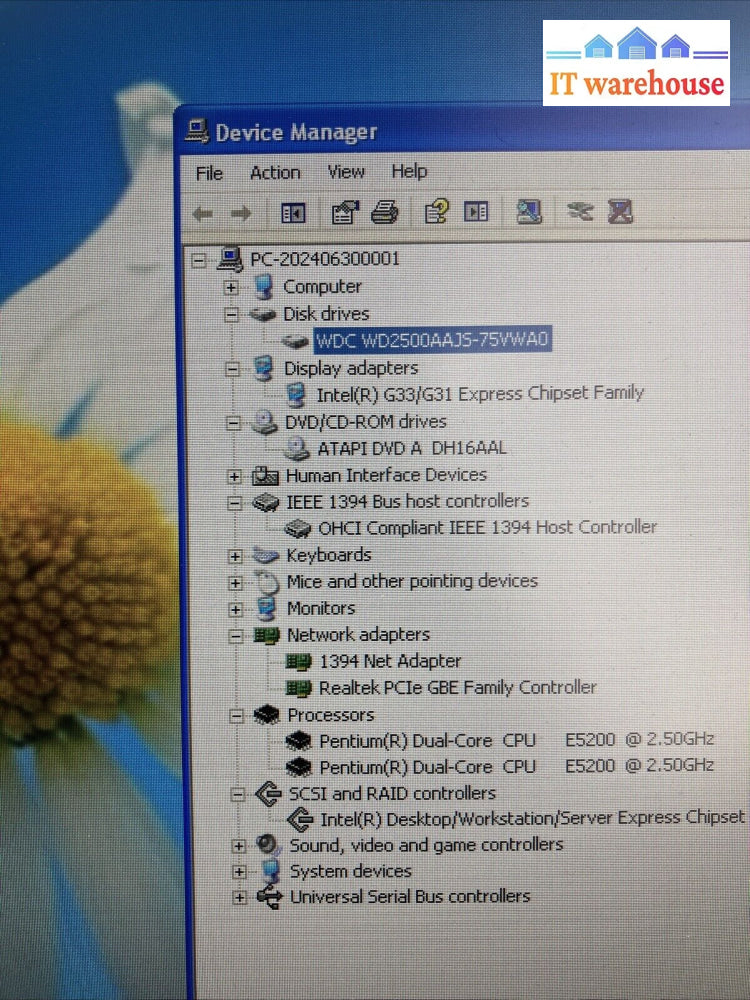Click the Properties toolbar icon

[344, 212]
